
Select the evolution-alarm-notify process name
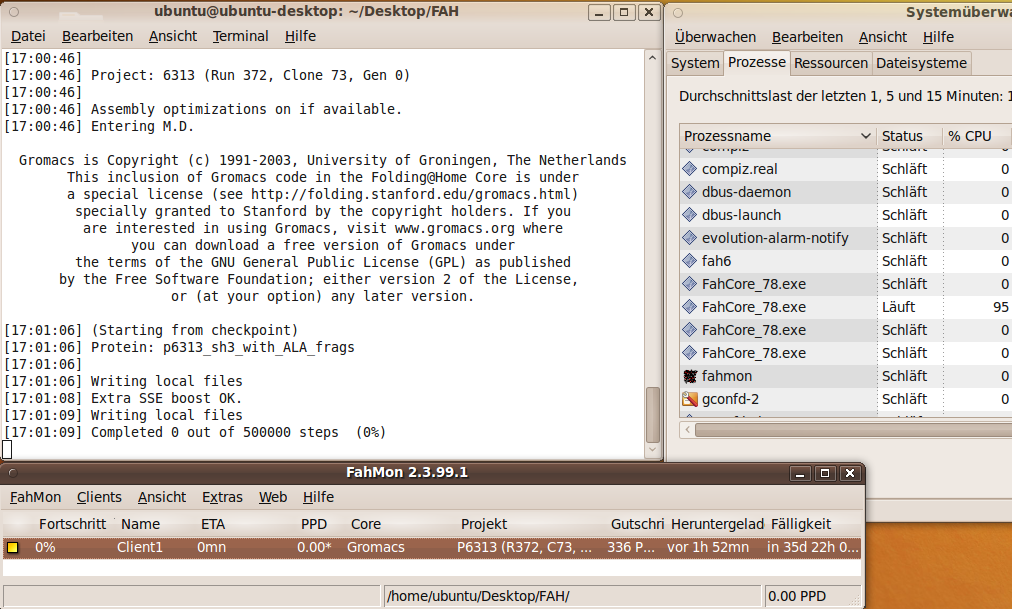pyautogui.click(x=775, y=238)
